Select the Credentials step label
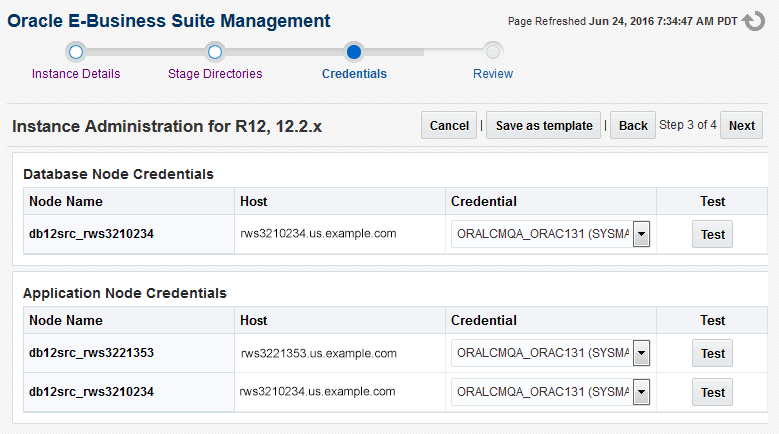779x434 pixels. pos(354,73)
